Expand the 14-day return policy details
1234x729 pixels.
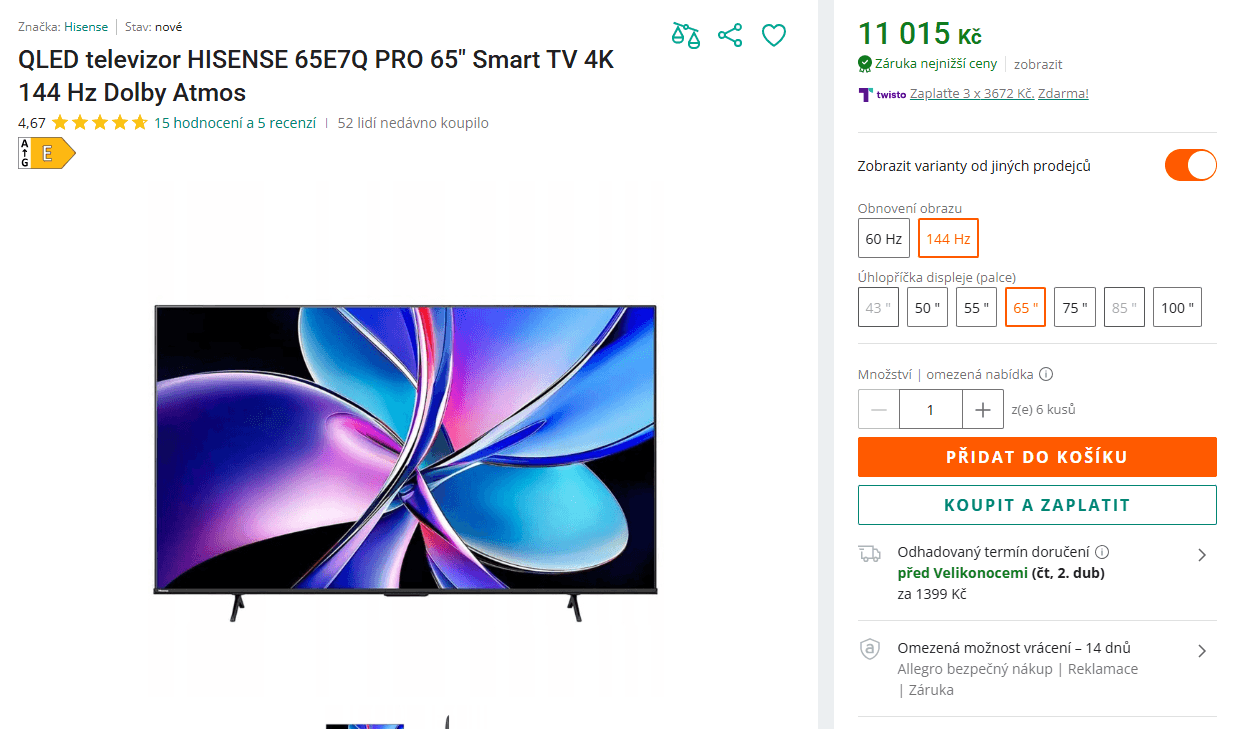(x=1202, y=650)
